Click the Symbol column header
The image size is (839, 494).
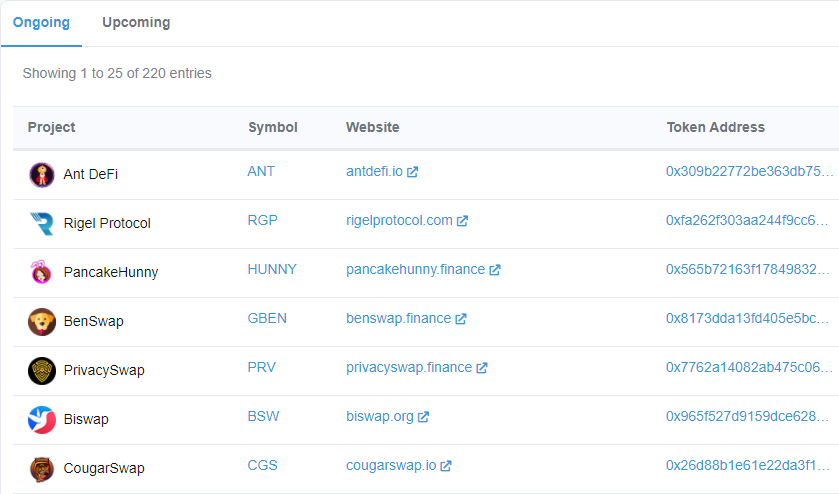click(x=273, y=127)
